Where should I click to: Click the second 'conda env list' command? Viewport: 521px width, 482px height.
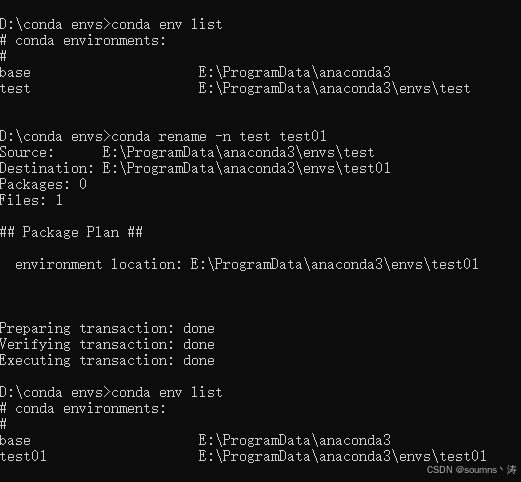coord(167,392)
